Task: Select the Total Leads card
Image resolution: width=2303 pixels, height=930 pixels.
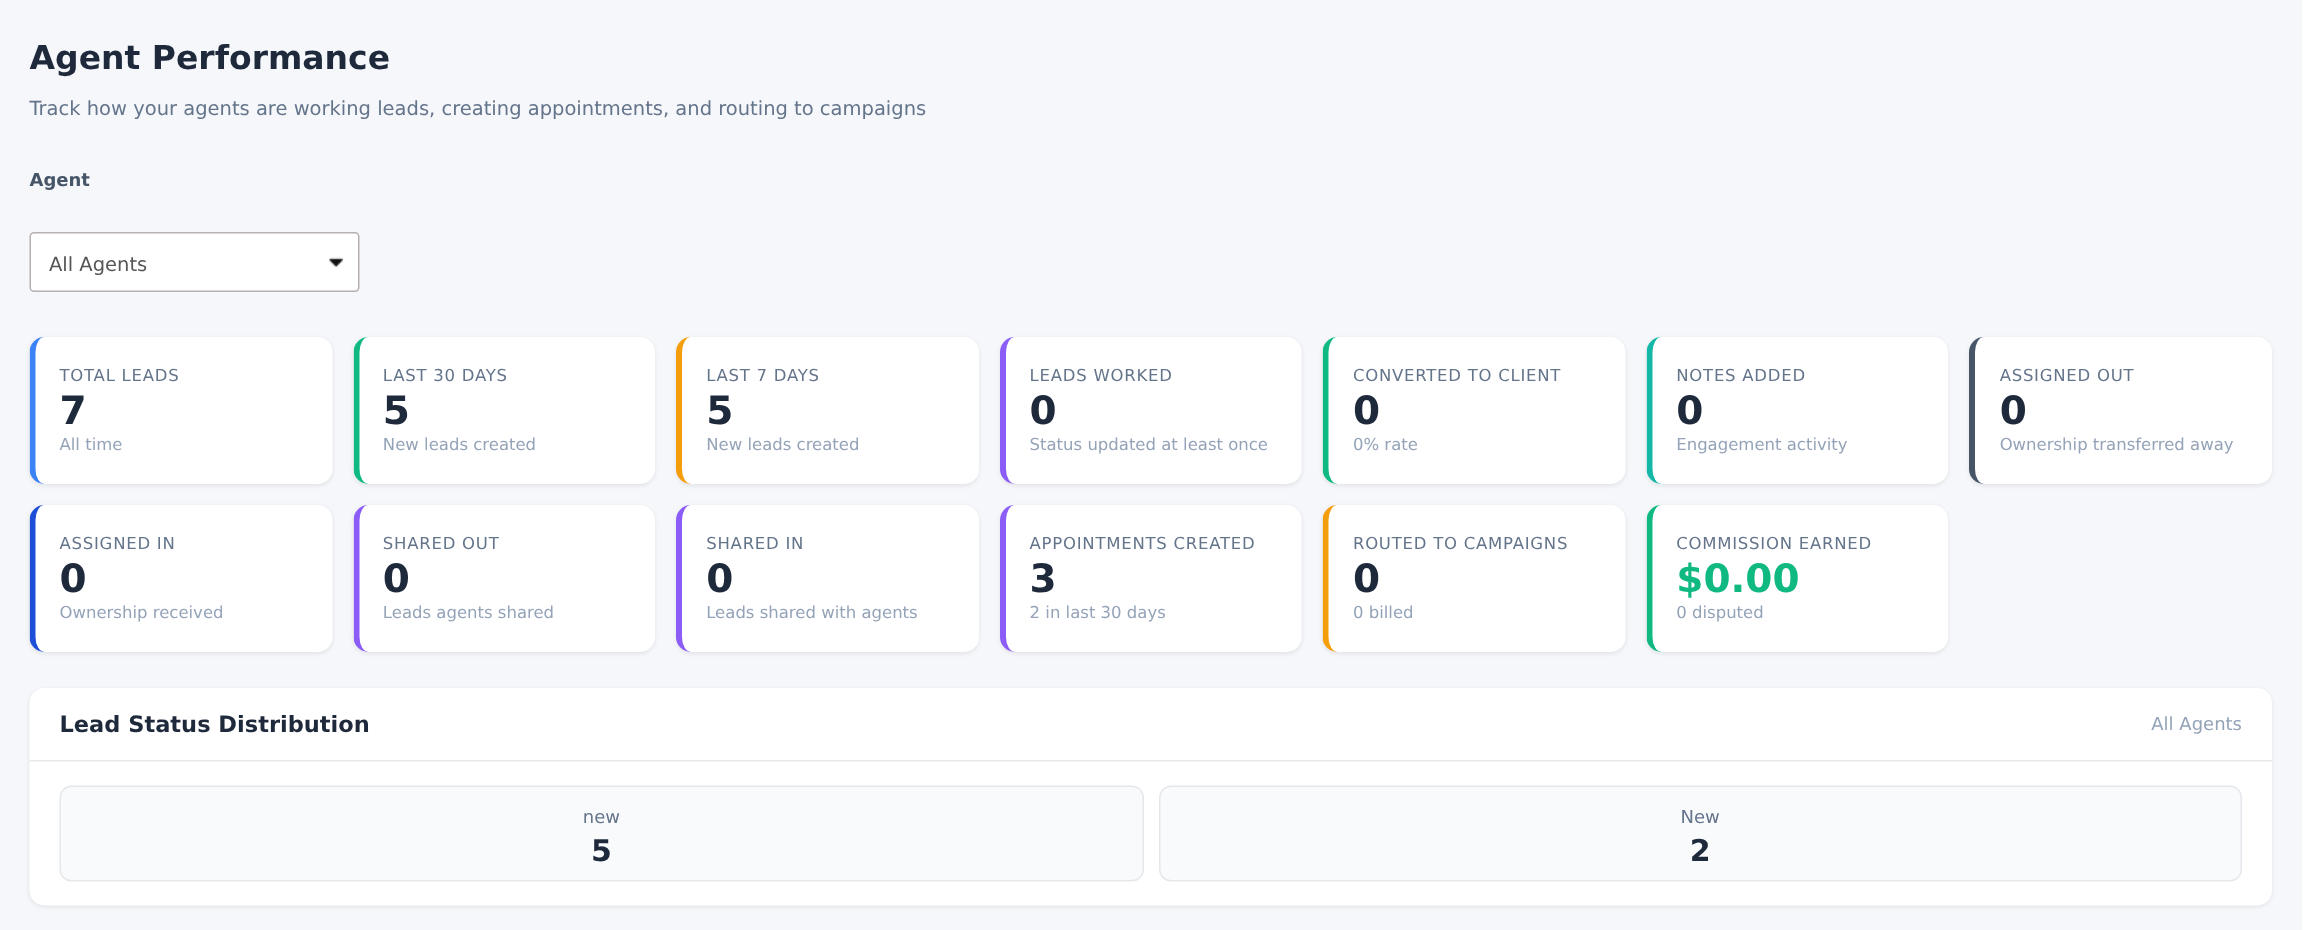Action: coord(181,411)
